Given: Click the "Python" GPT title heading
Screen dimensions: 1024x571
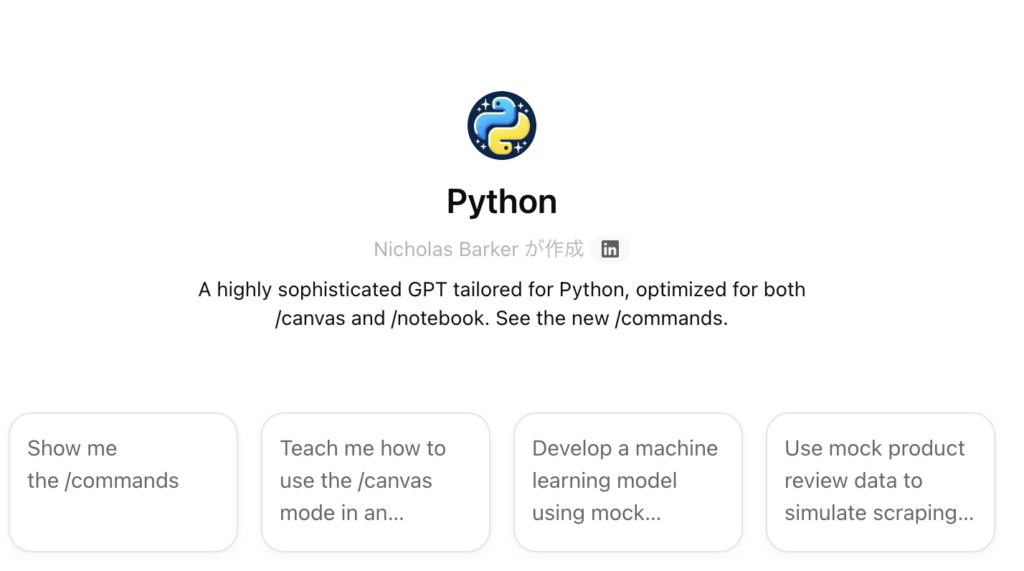Looking at the screenshot, I should click(502, 202).
